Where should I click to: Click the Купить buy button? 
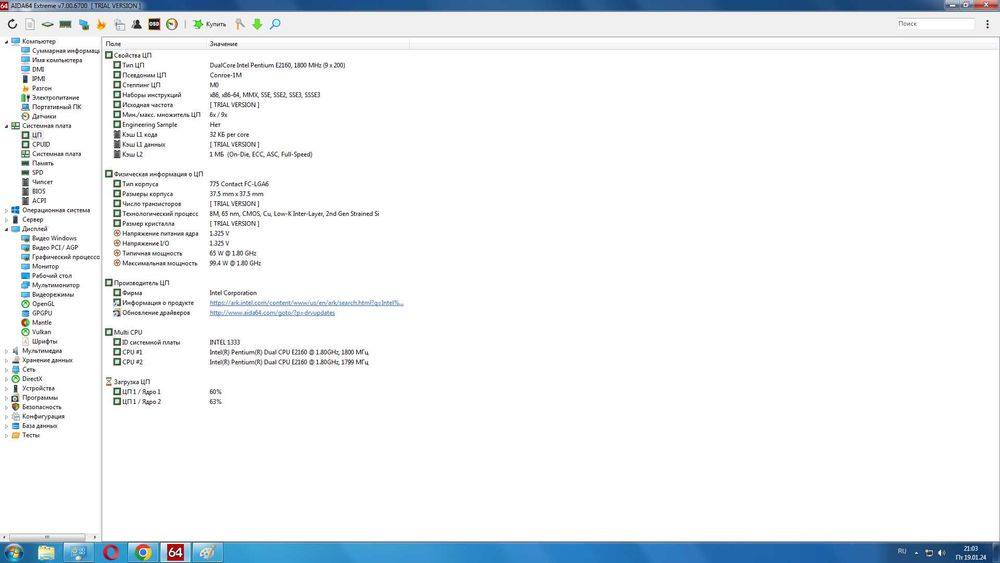(x=210, y=24)
